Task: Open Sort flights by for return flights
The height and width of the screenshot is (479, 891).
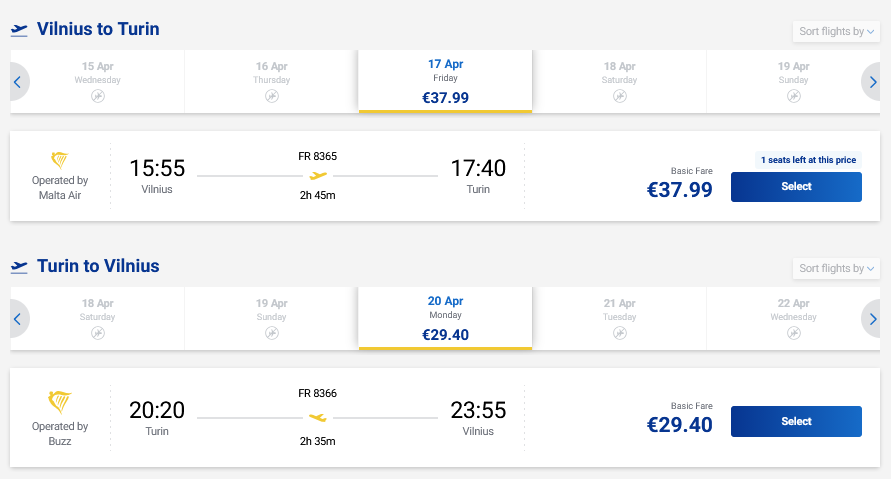Action: tap(837, 268)
